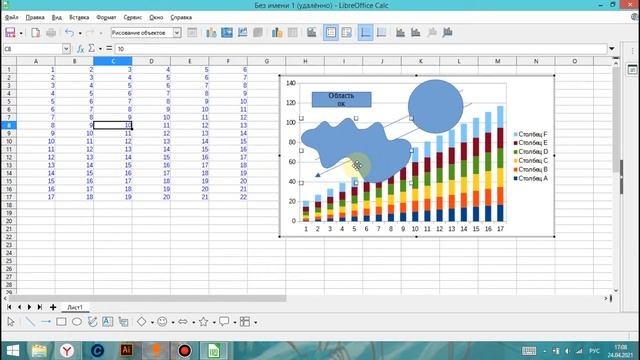Open Basic Shapes dropdown arrow
The image size is (640, 360).
click(x=152, y=322)
